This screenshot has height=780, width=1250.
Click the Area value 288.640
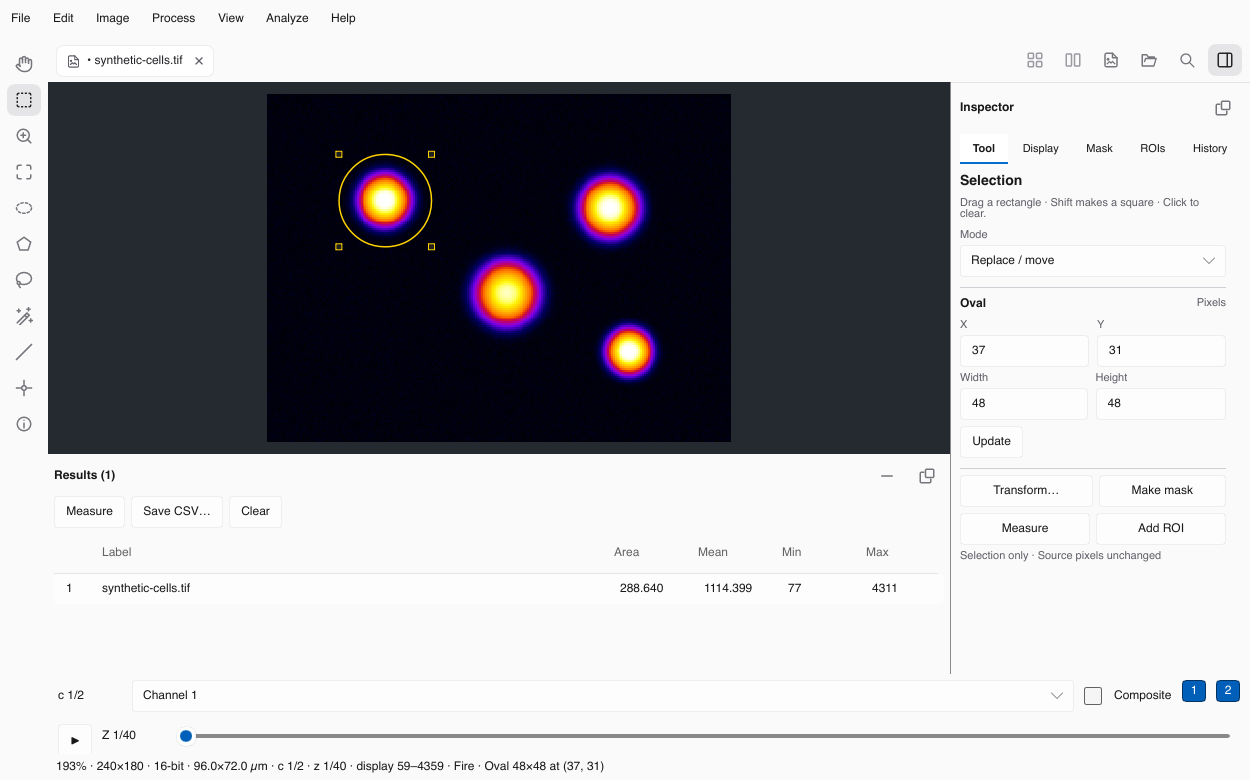tap(641, 588)
